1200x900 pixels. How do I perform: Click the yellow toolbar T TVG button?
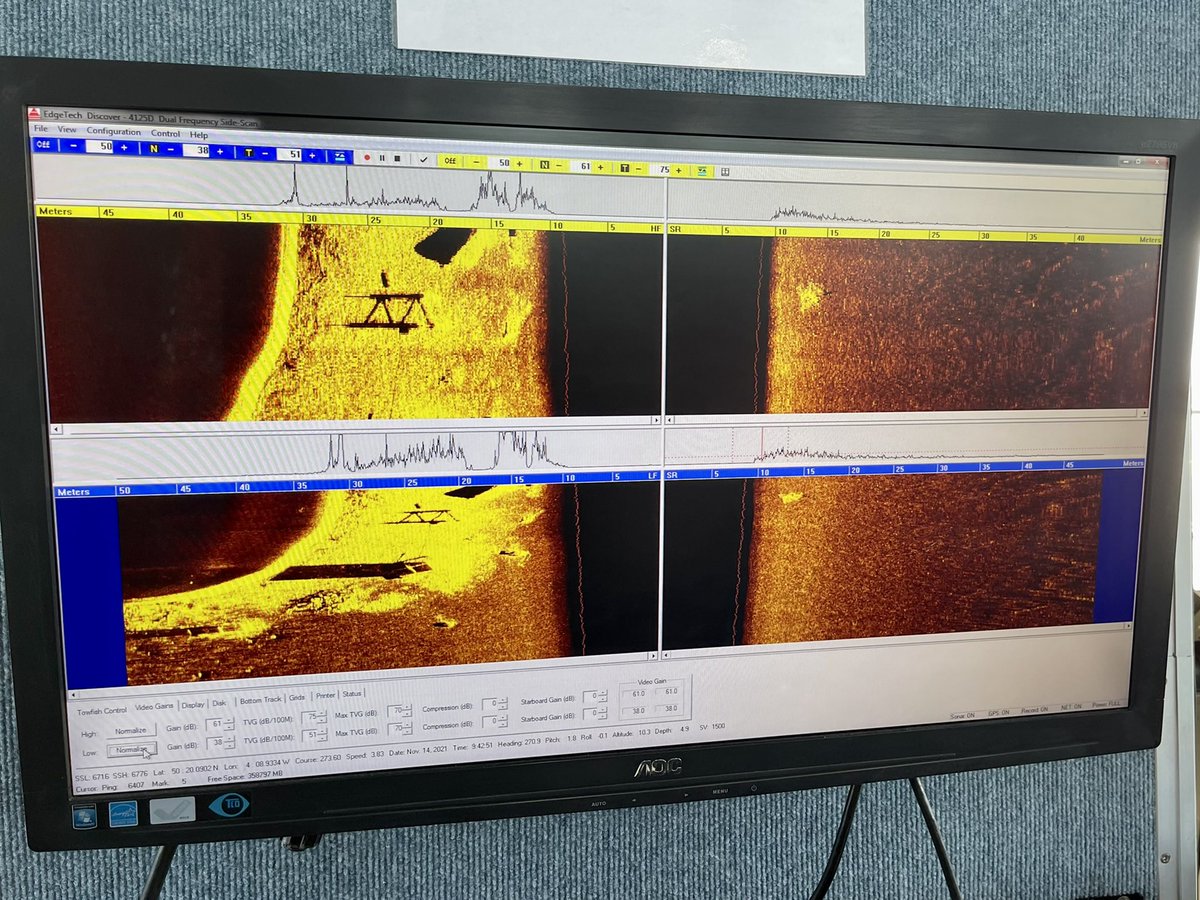point(625,168)
